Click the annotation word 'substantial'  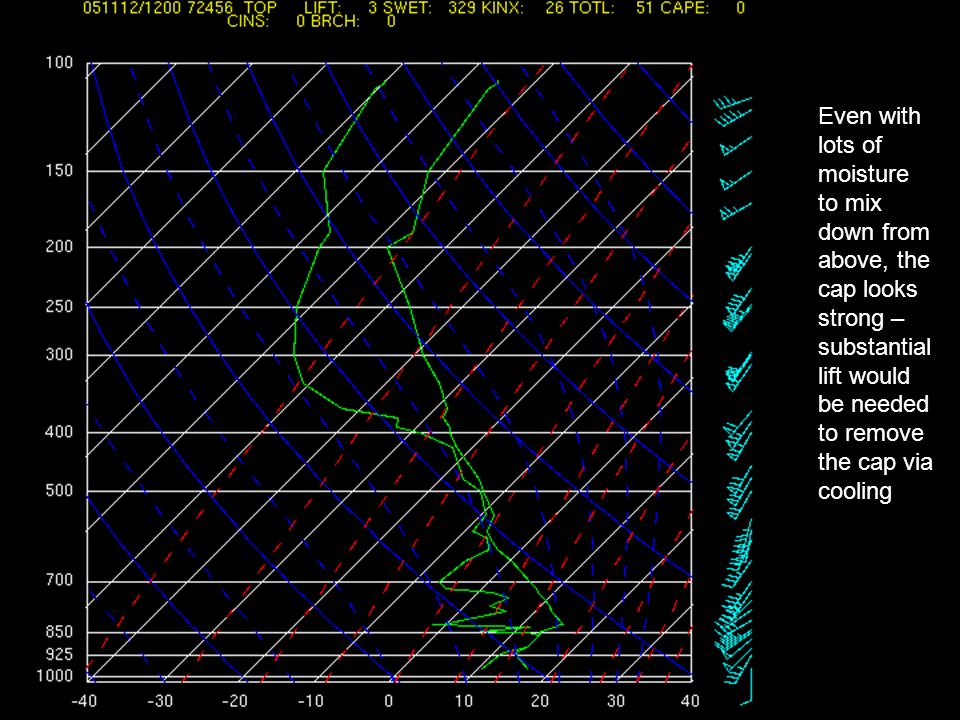[x=874, y=347]
